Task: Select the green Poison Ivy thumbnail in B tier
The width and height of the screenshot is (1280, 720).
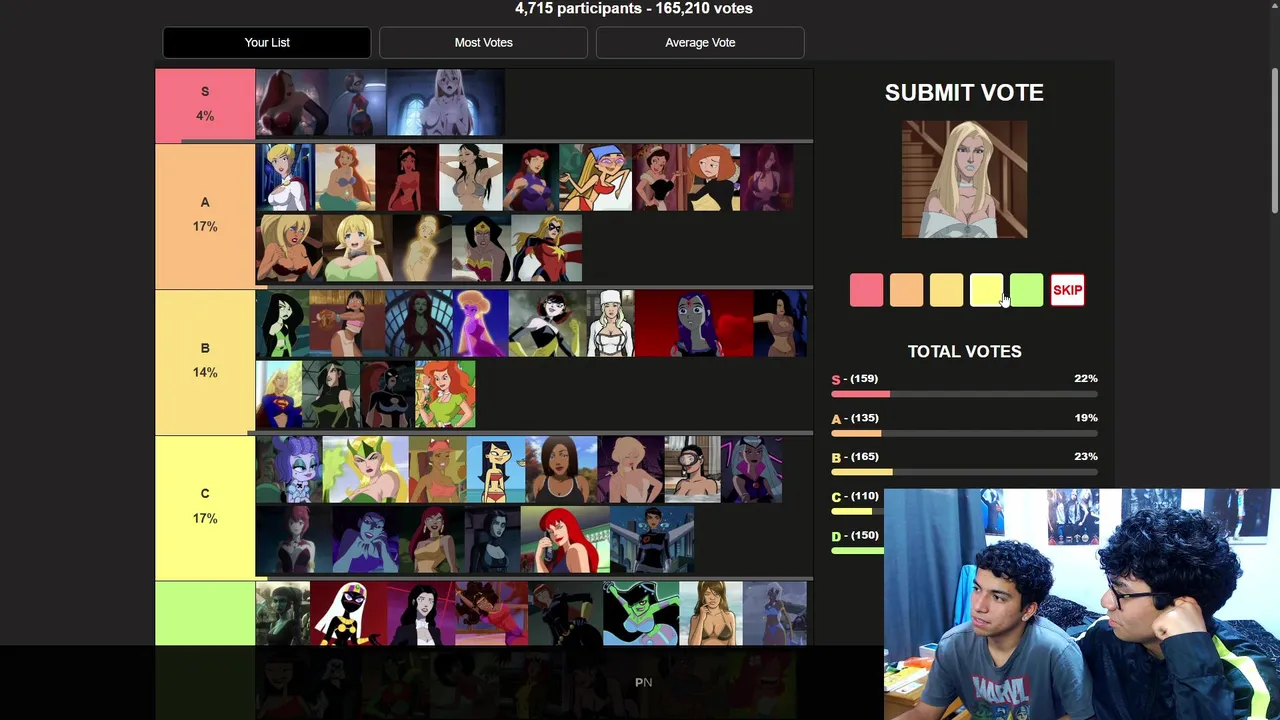Action: (x=419, y=324)
